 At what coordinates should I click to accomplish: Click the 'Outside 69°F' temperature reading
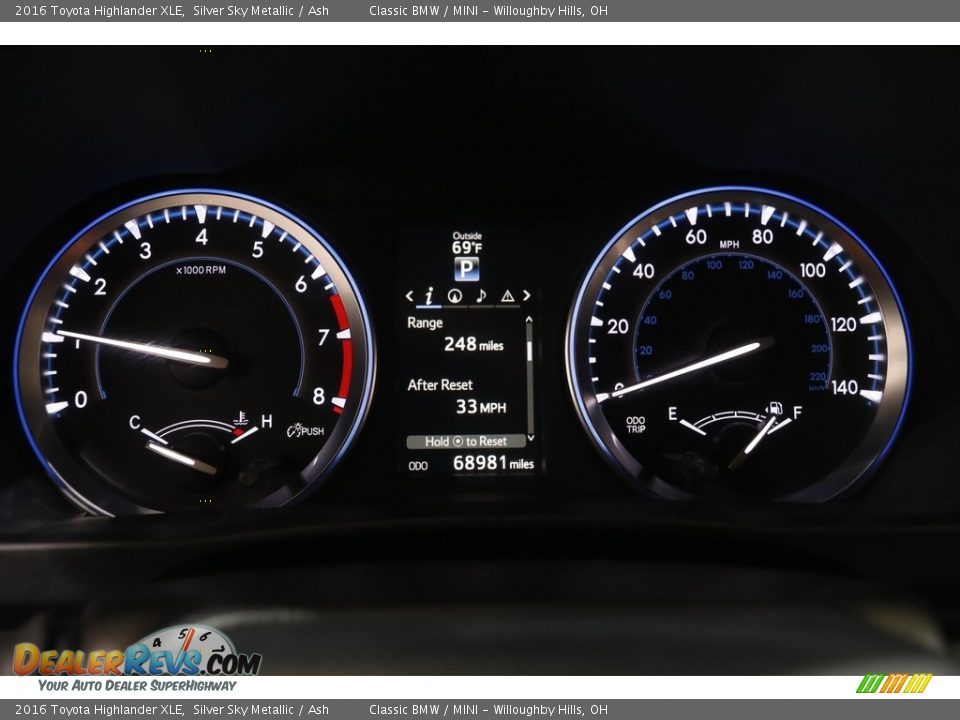pyautogui.click(x=467, y=243)
